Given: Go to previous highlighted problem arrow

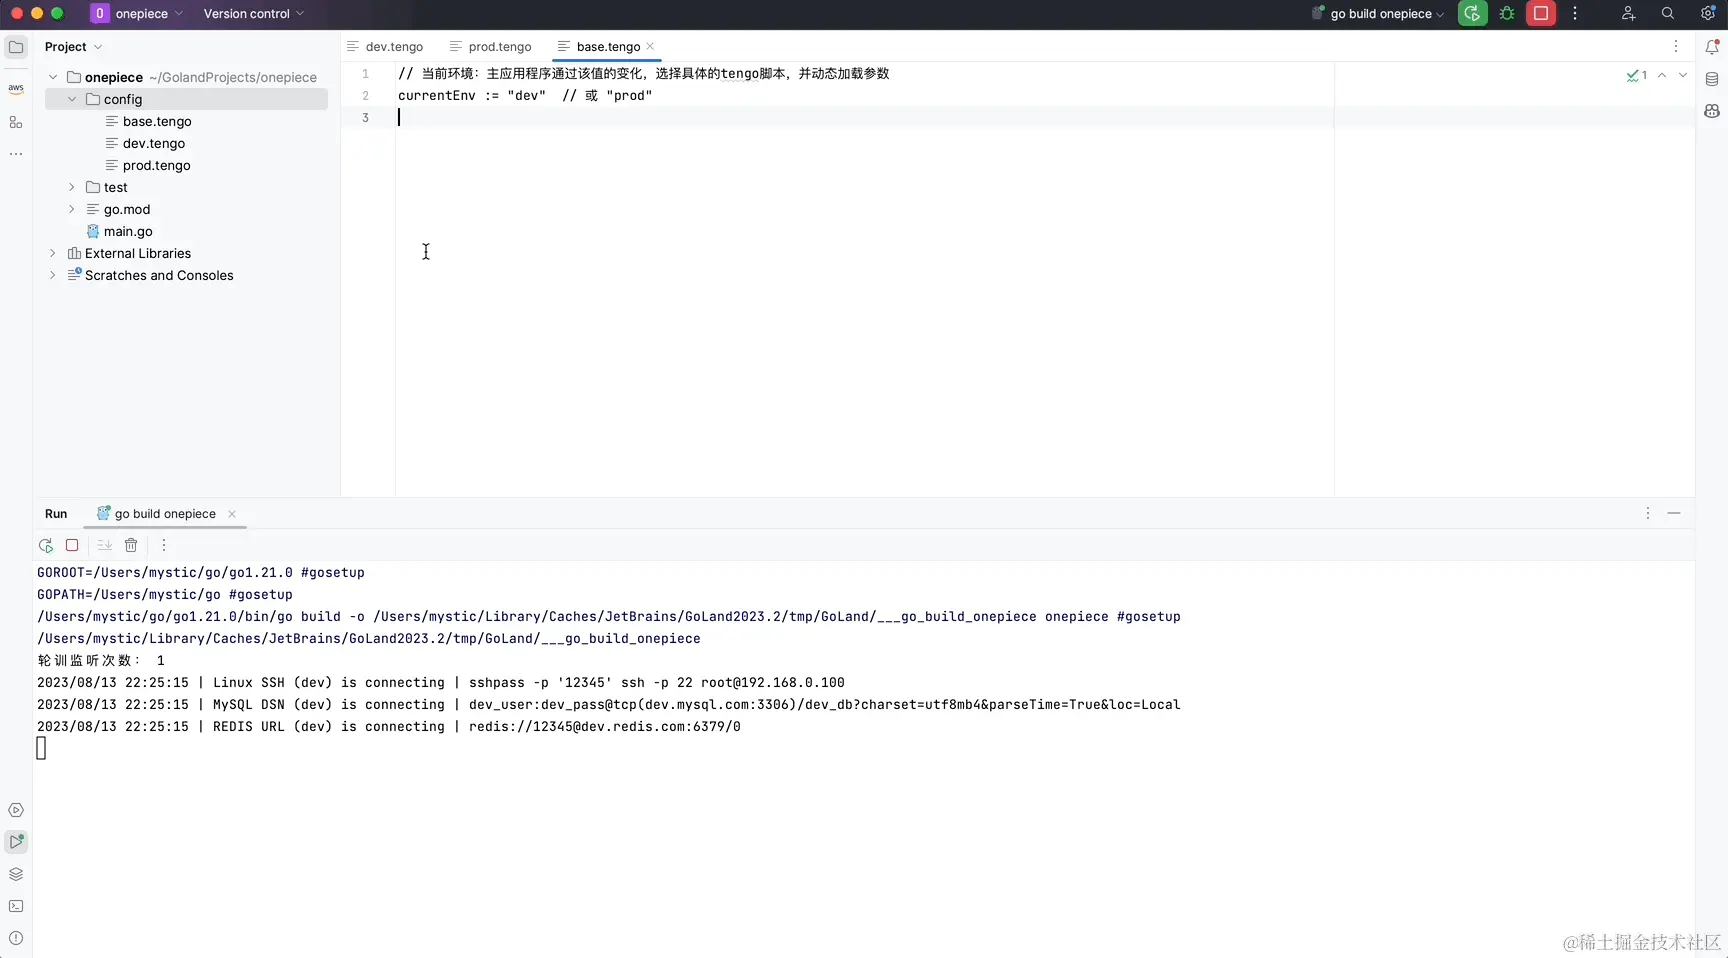Looking at the screenshot, I should point(1662,75).
